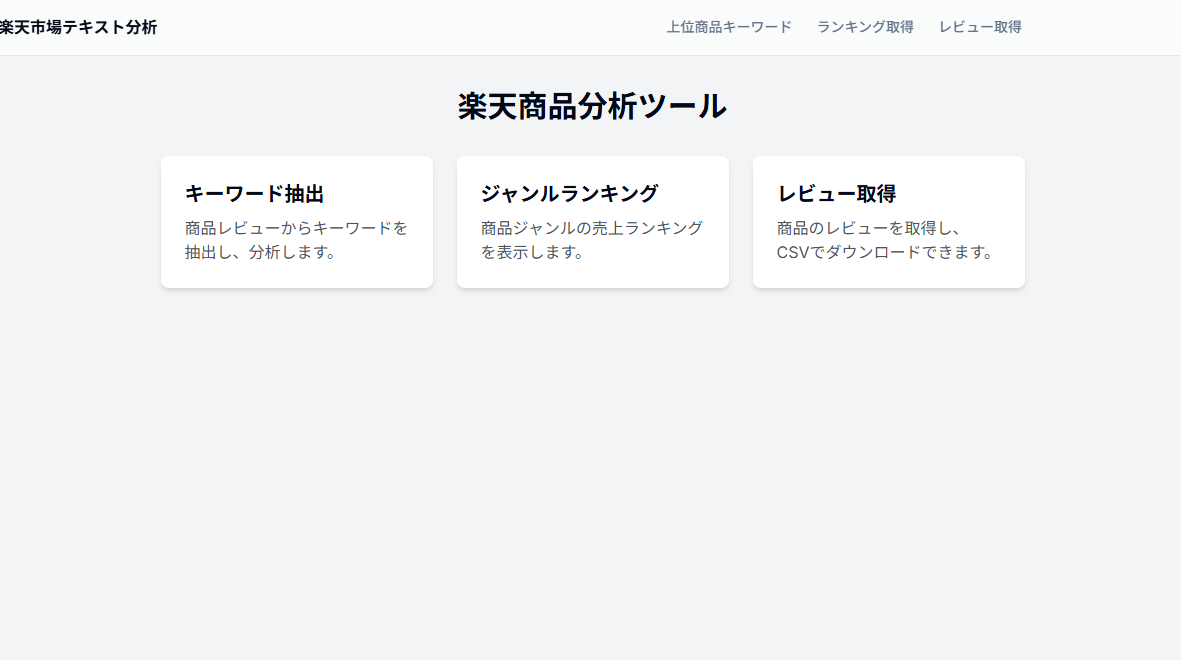
Task: Click the description 商品ジャンルの売上ランキングを表示します。
Action: (x=592, y=240)
